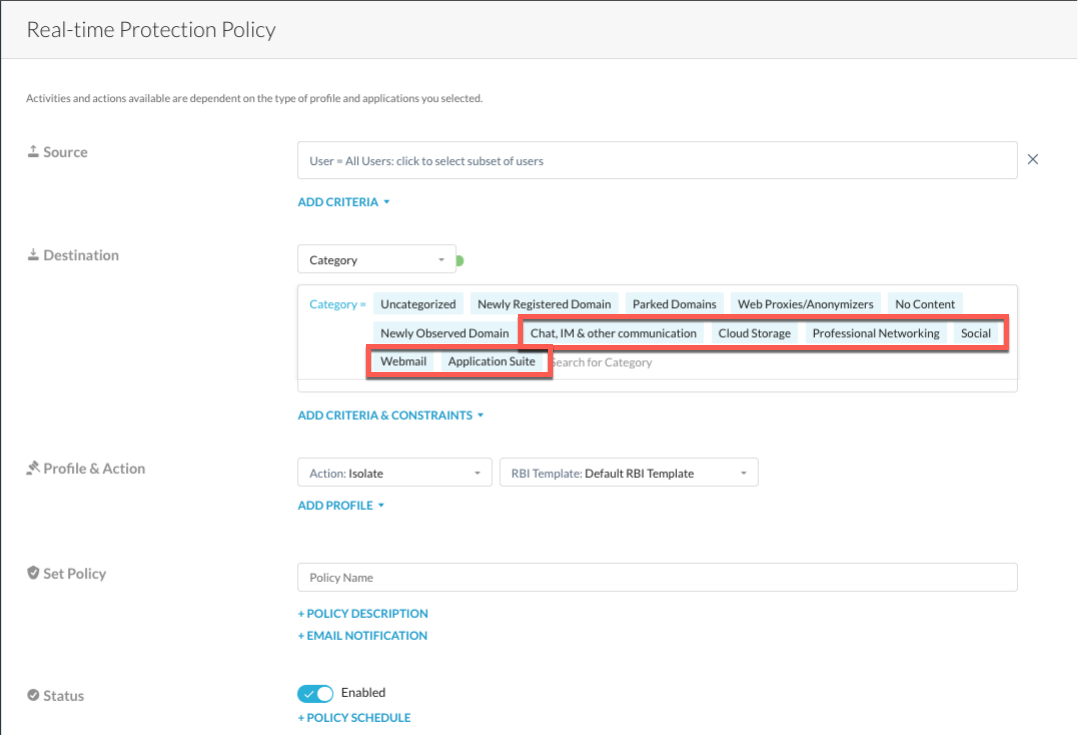Image resolution: width=1082 pixels, height=735 pixels.
Task: Open the Category destination type dropdown
Action: click(376, 260)
